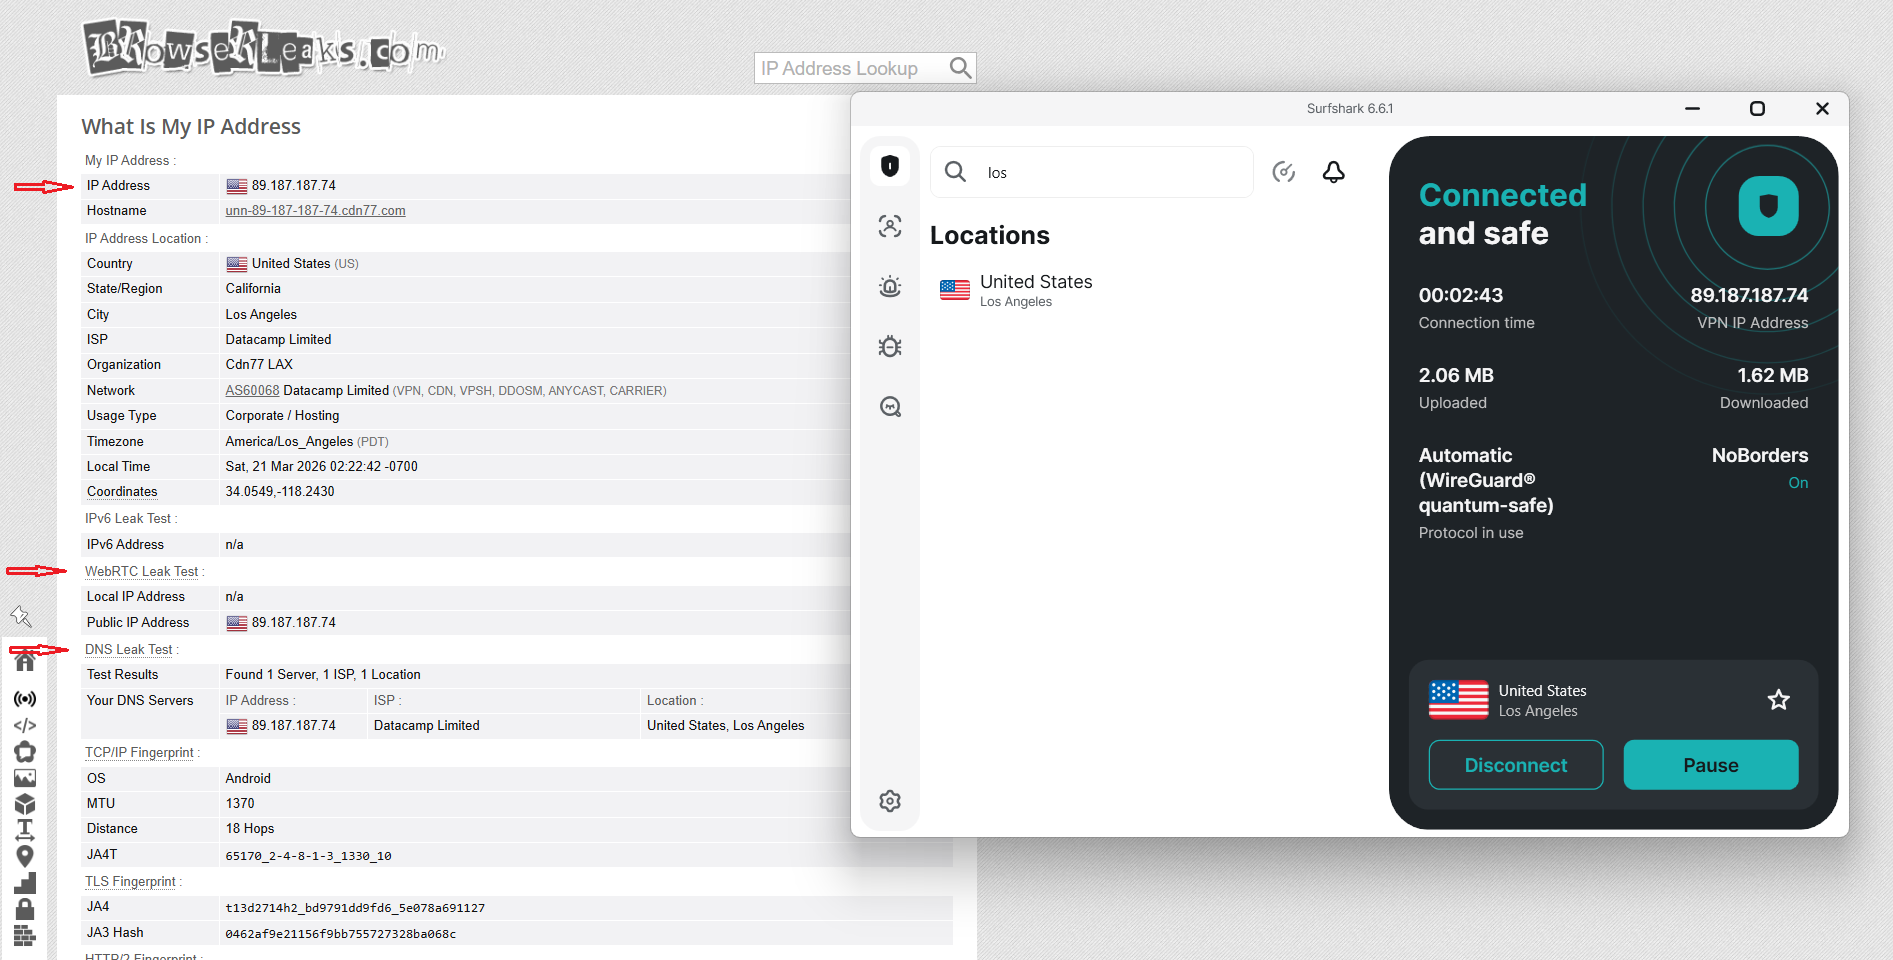Open the Geolocation map pin icon

[25, 856]
